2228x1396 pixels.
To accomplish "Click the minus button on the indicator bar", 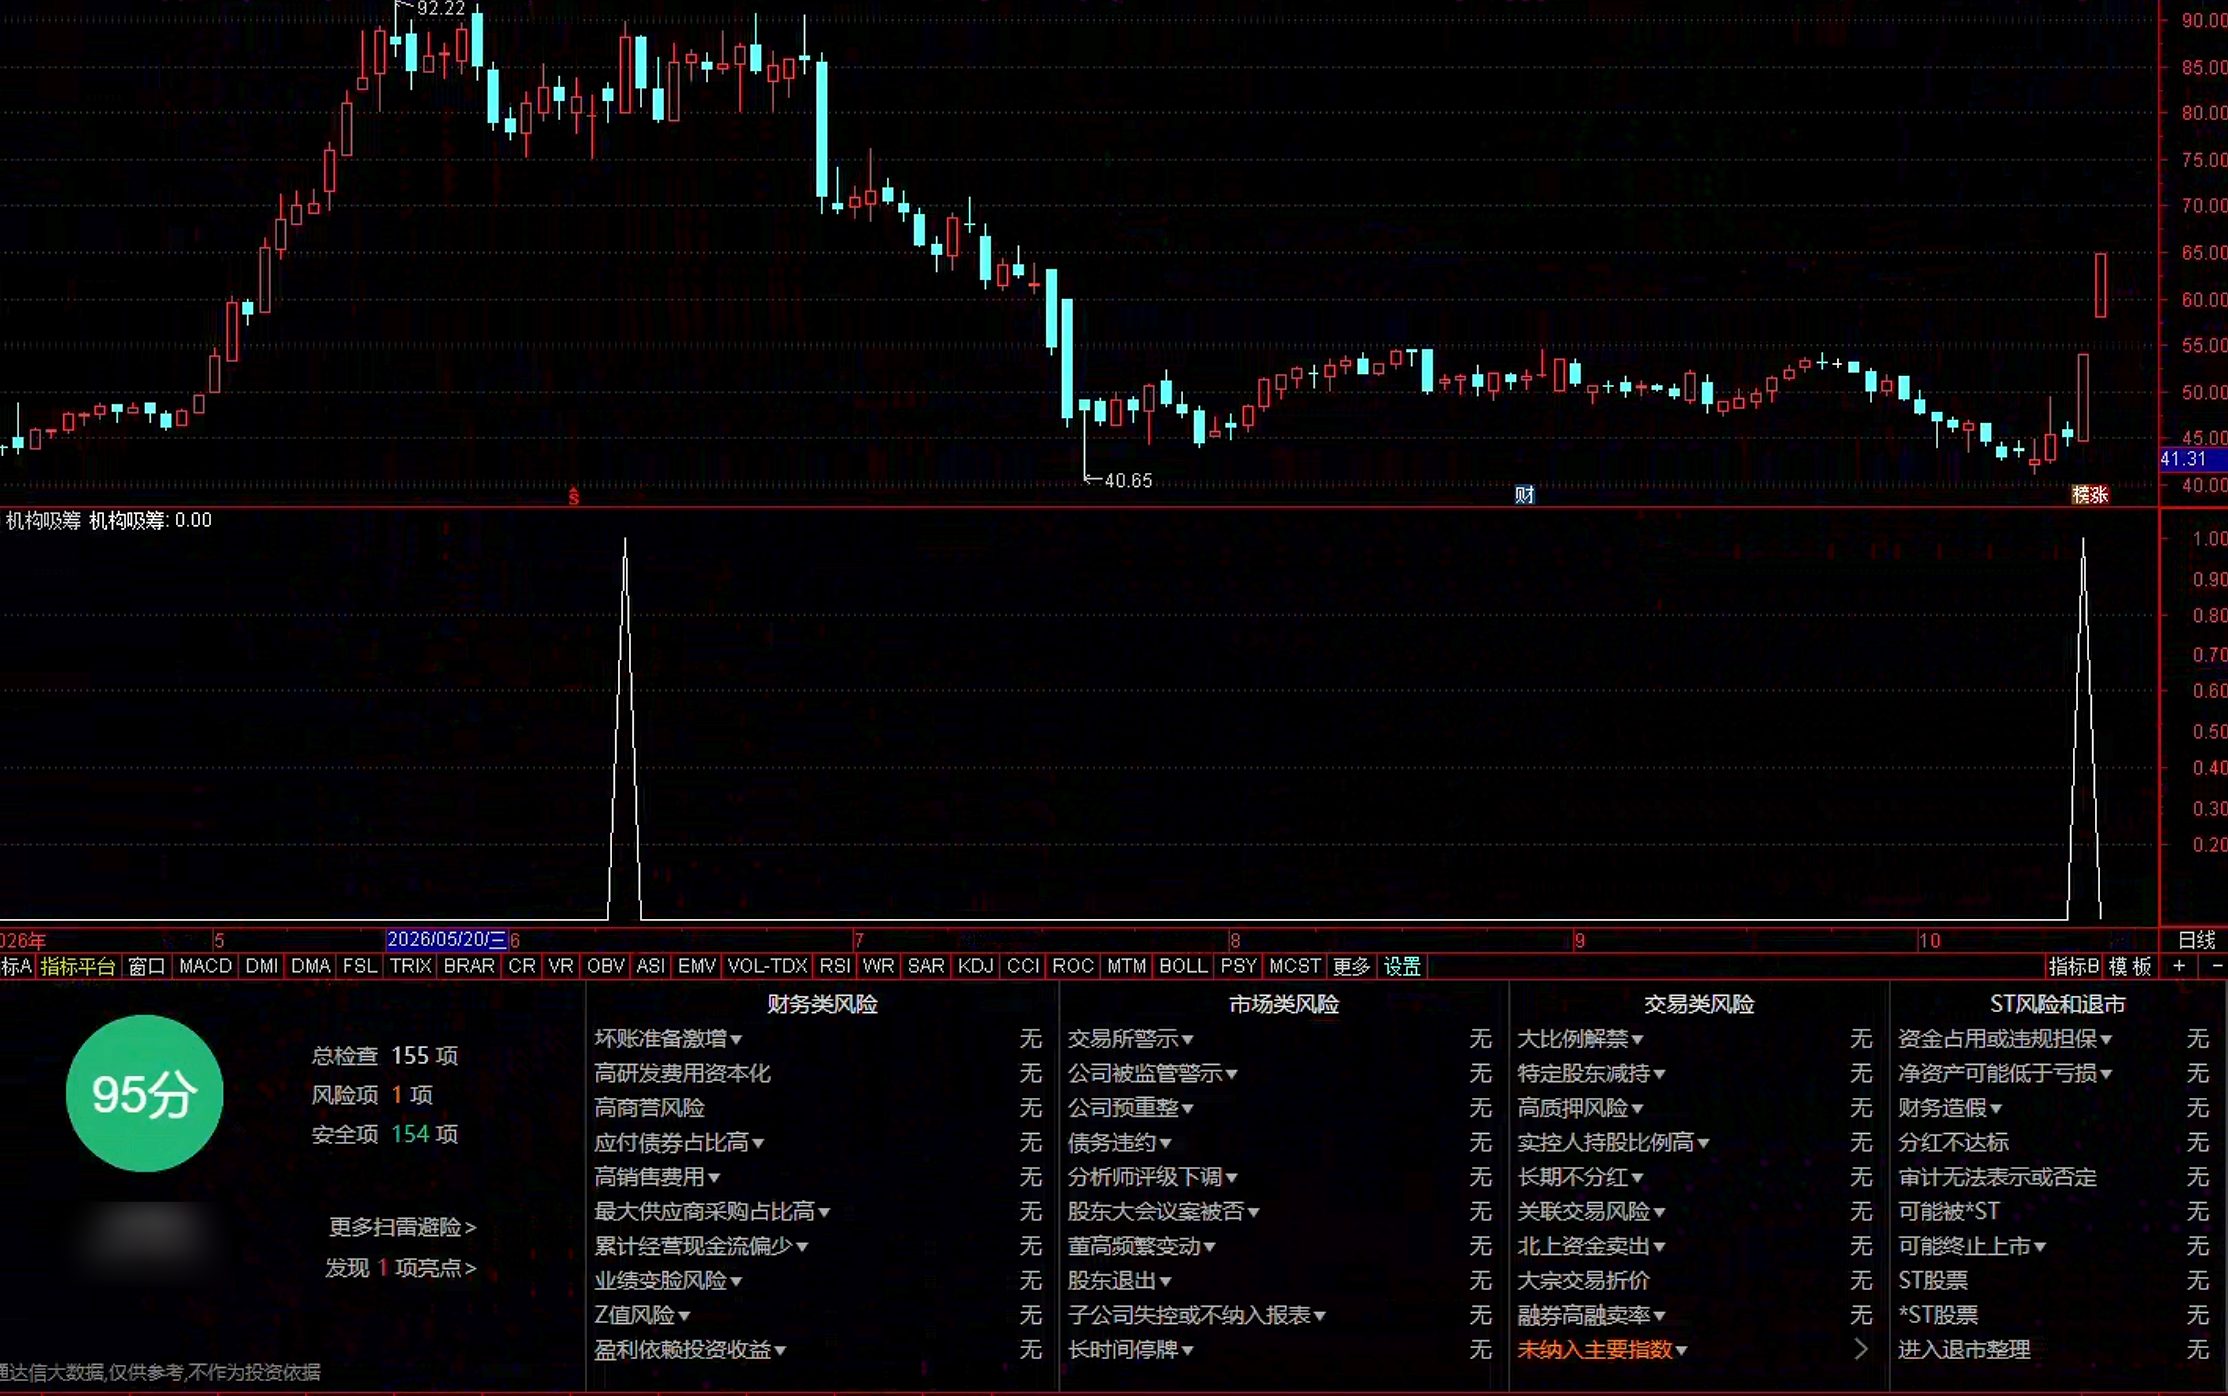I will 2217,966.
